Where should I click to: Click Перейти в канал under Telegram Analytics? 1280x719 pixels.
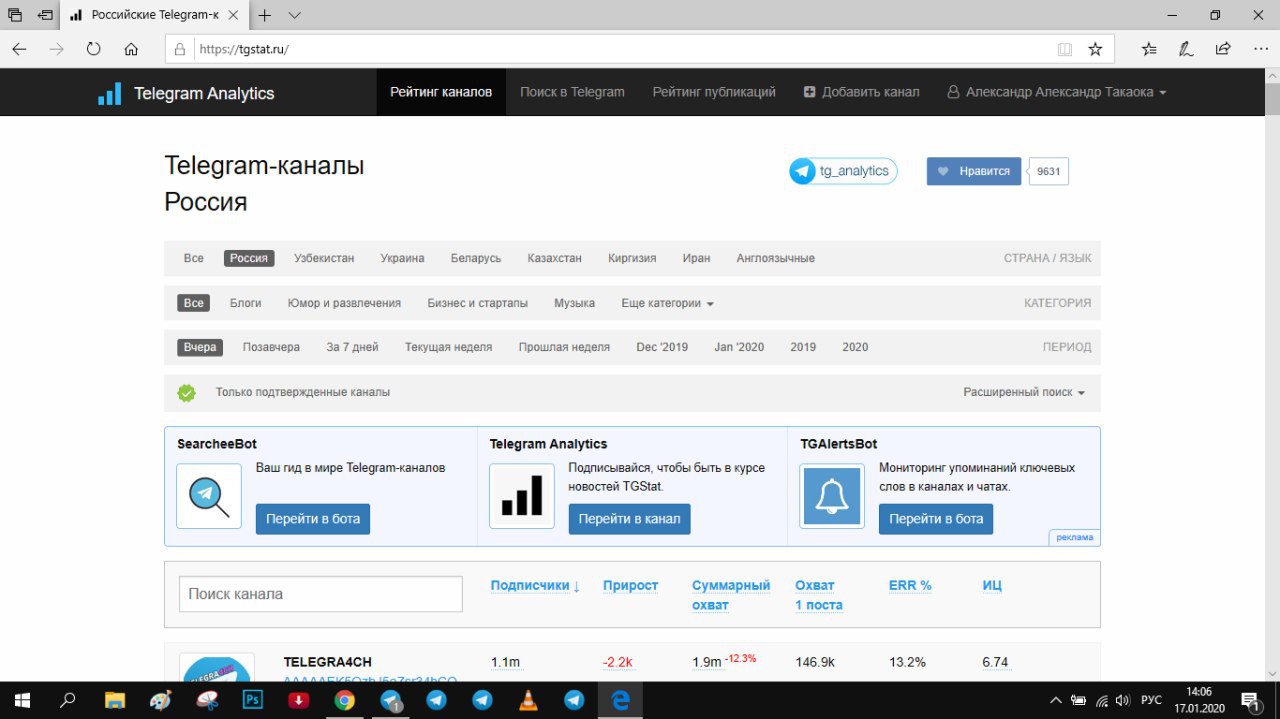tap(629, 519)
